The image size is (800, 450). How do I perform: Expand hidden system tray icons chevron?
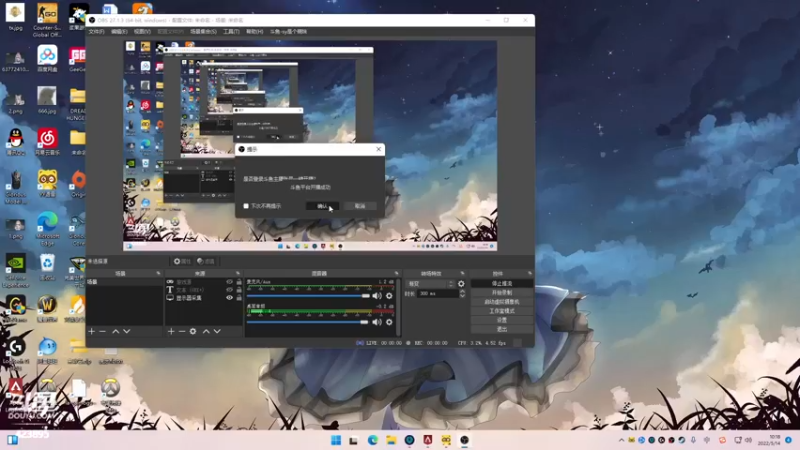[x=621, y=440]
